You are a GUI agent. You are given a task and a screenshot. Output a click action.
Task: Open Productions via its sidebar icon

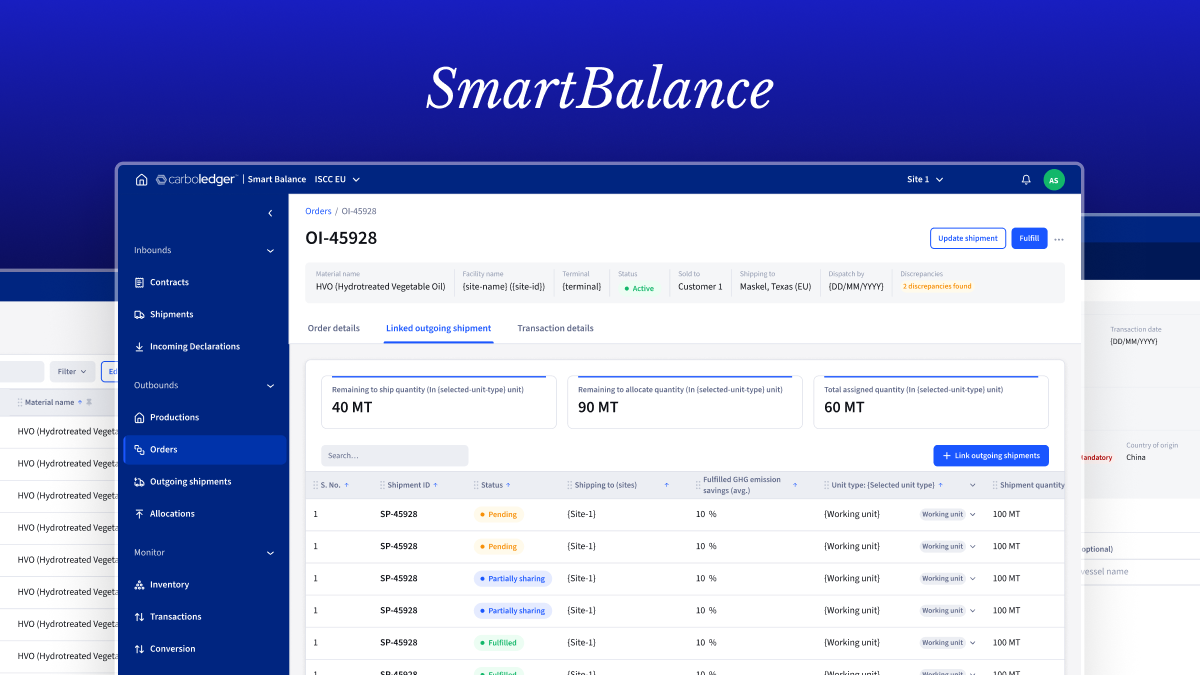coord(139,417)
